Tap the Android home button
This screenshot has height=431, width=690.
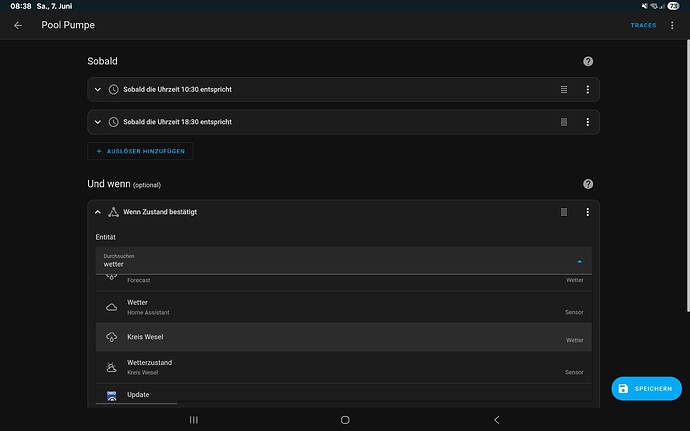[345, 420]
